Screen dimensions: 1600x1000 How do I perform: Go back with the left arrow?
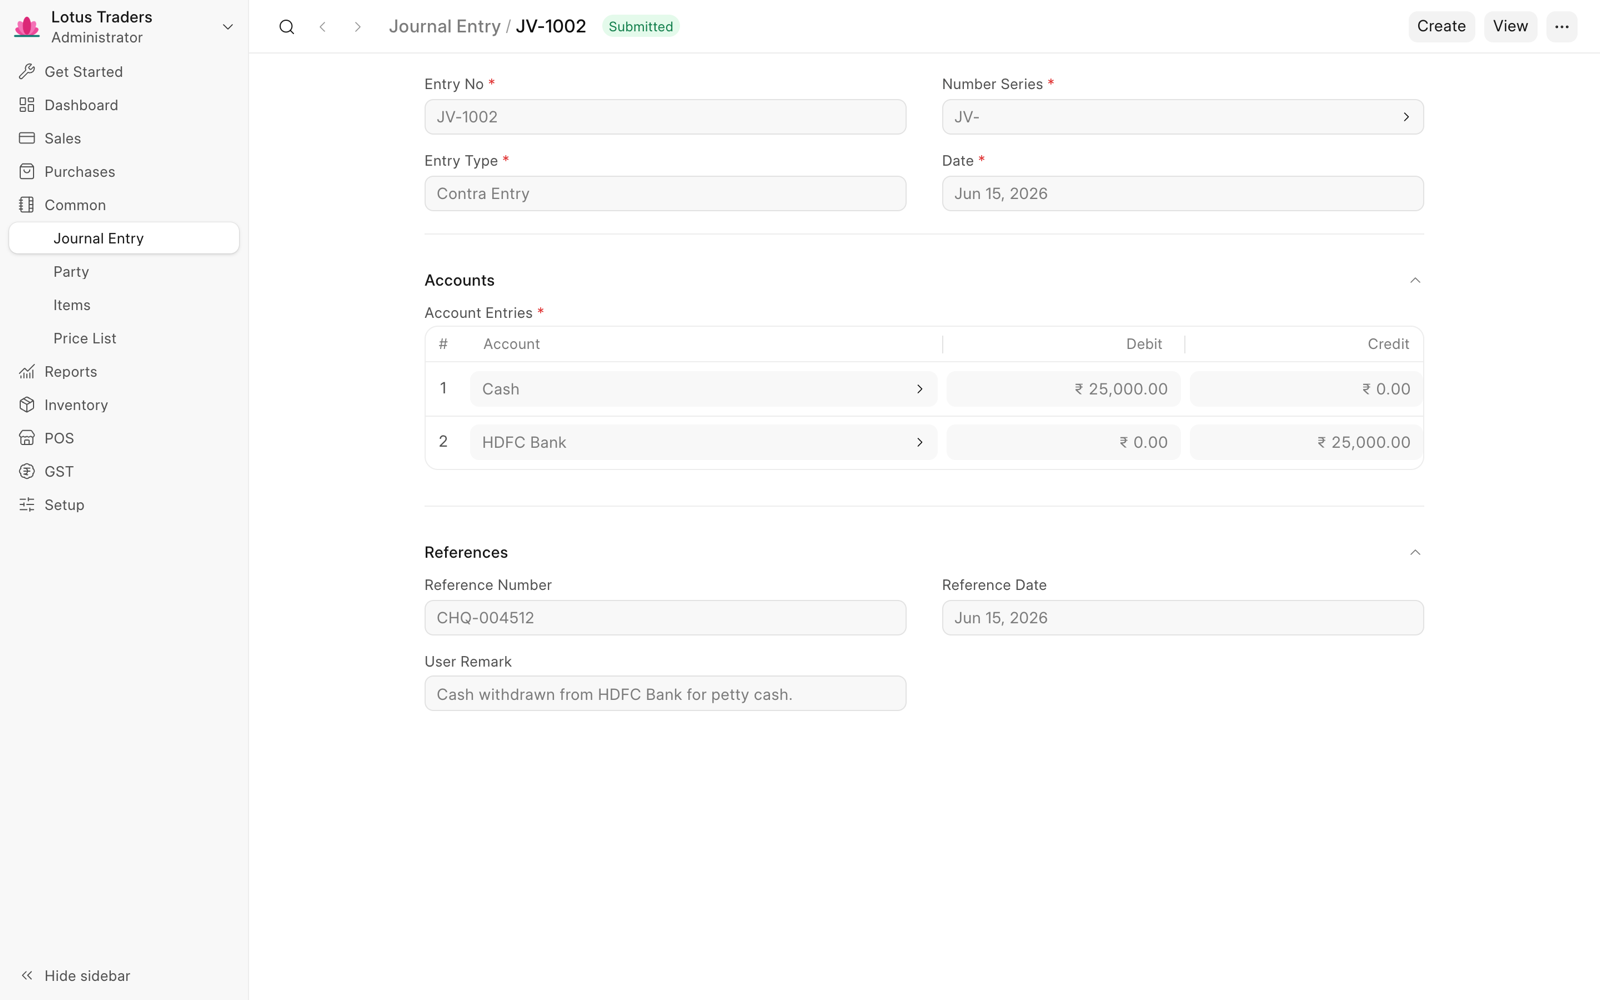click(x=322, y=27)
